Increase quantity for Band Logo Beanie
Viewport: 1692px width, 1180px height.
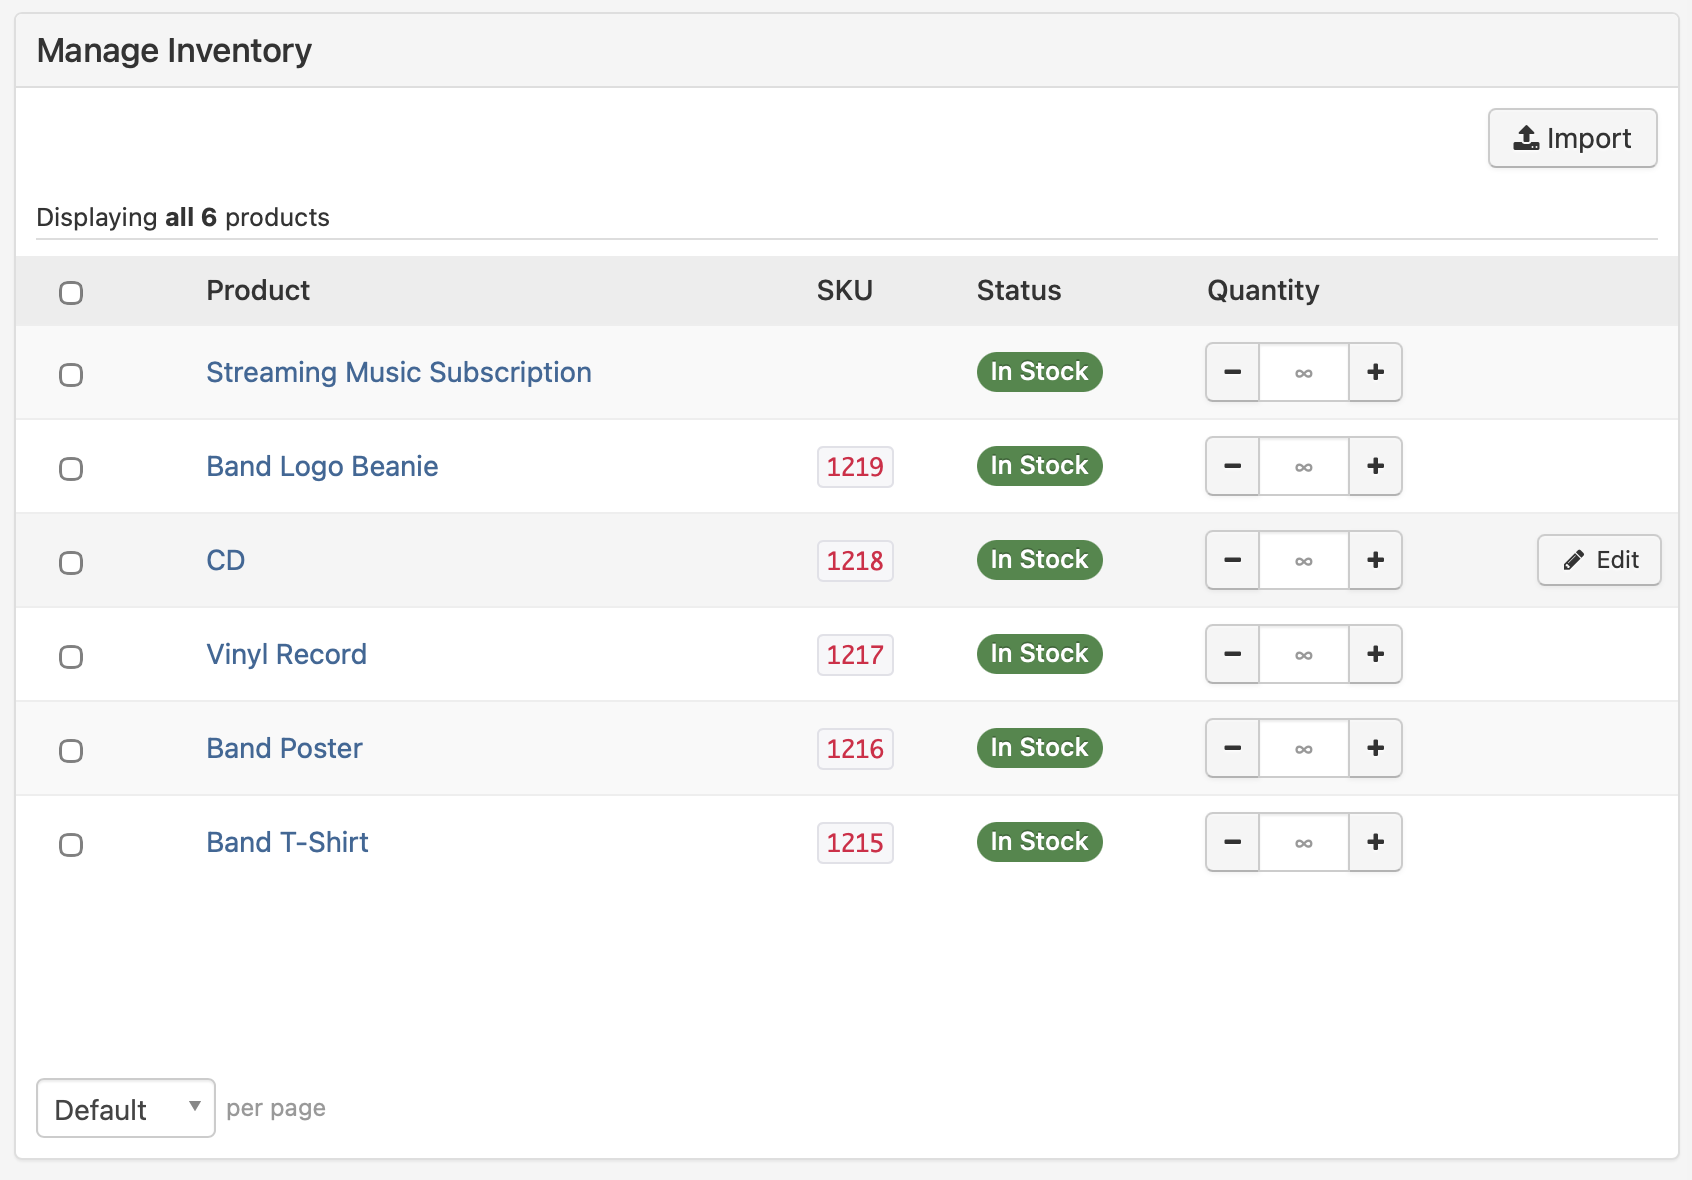(1376, 466)
